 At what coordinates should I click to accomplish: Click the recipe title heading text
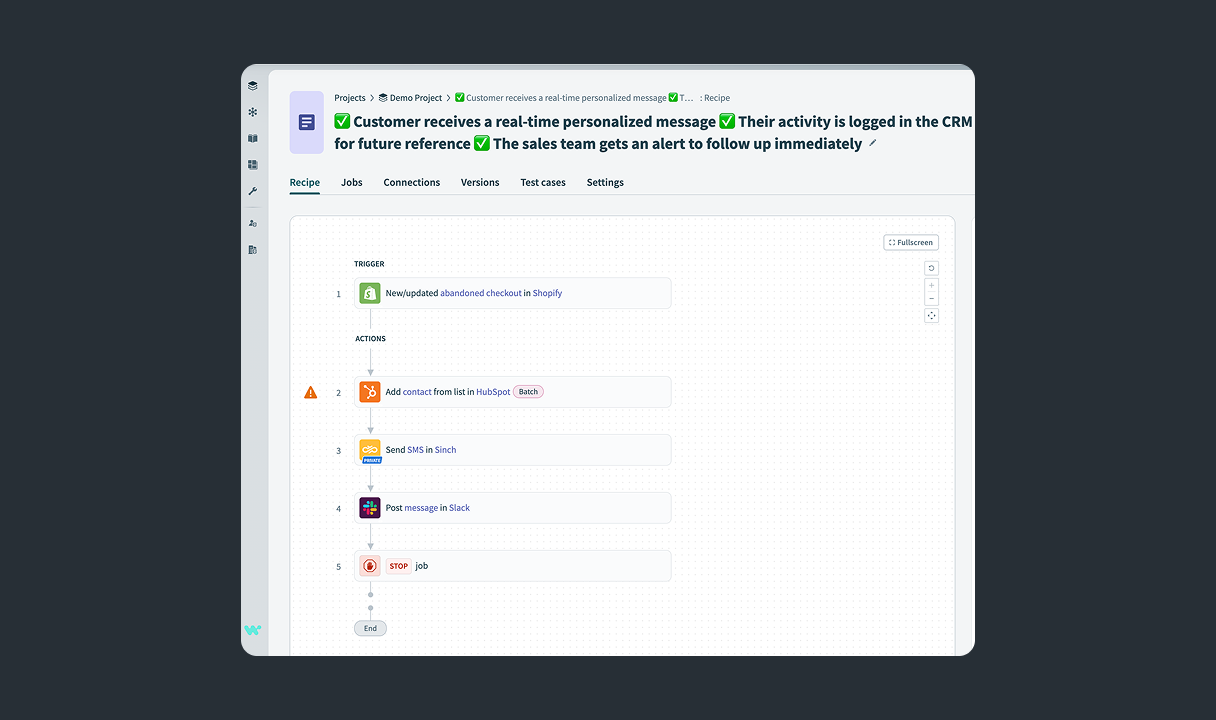coord(653,132)
